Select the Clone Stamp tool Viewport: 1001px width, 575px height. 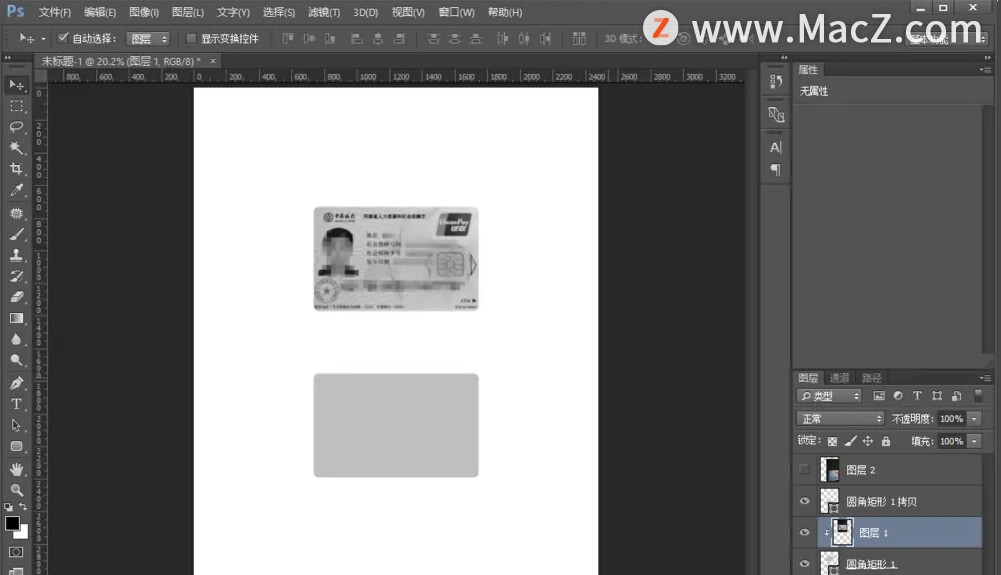pos(16,255)
